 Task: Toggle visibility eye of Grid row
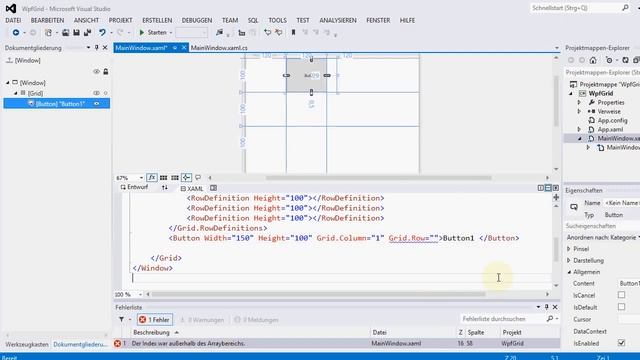[x=96, y=93]
